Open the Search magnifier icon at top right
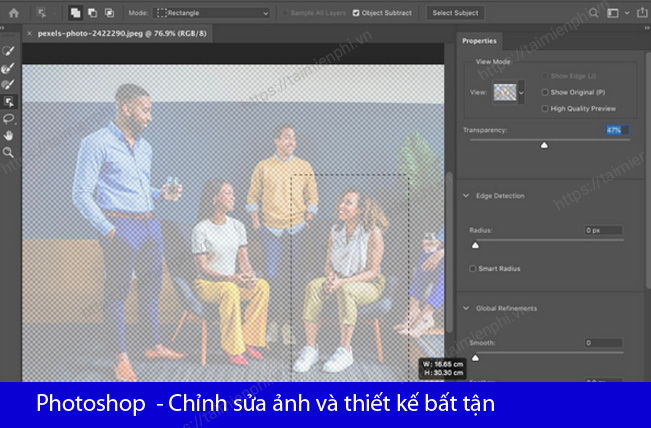 click(594, 13)
